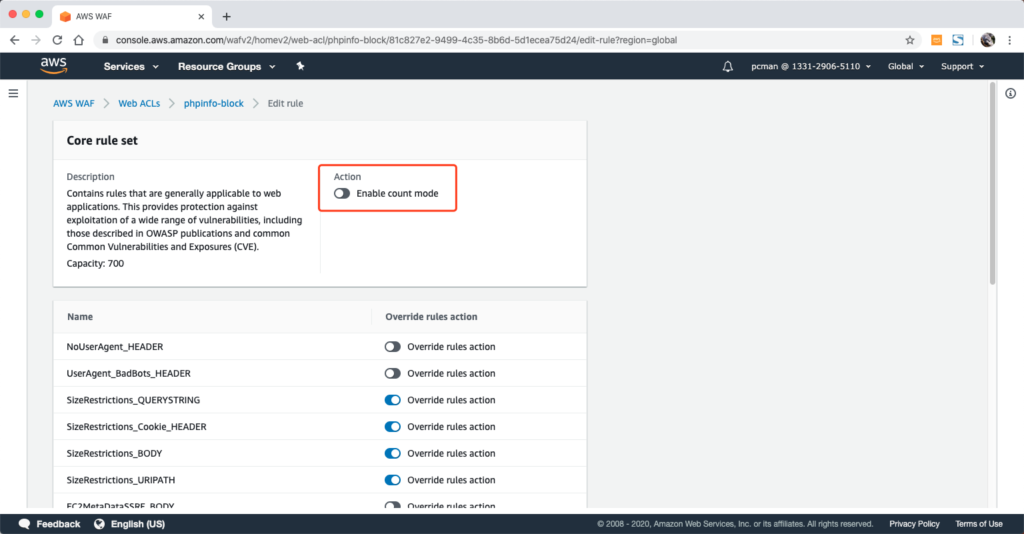Turn off override for SizeRestrictions_BODY
1024x534 pixels.
click(392, 453)
